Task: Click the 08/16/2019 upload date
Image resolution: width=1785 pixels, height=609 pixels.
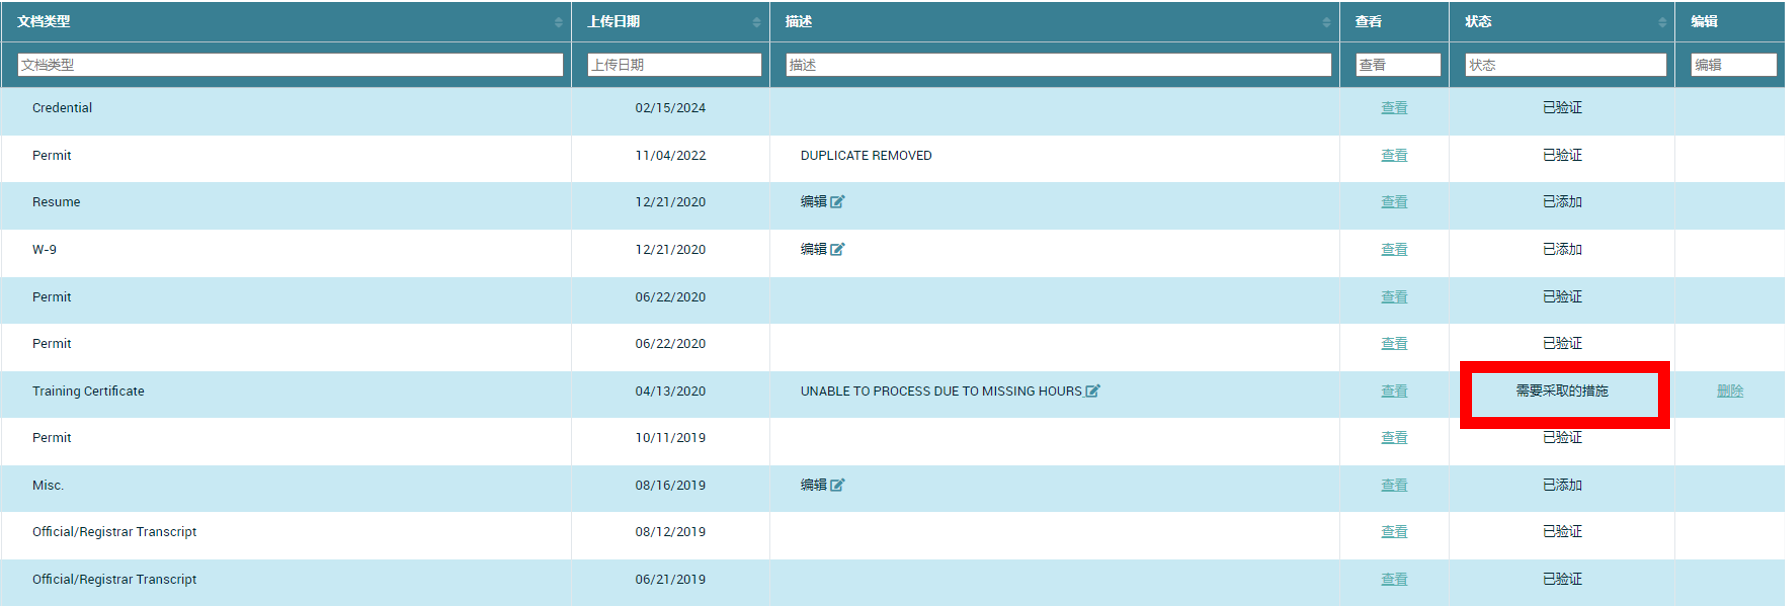Action: (x=670, y=485)
